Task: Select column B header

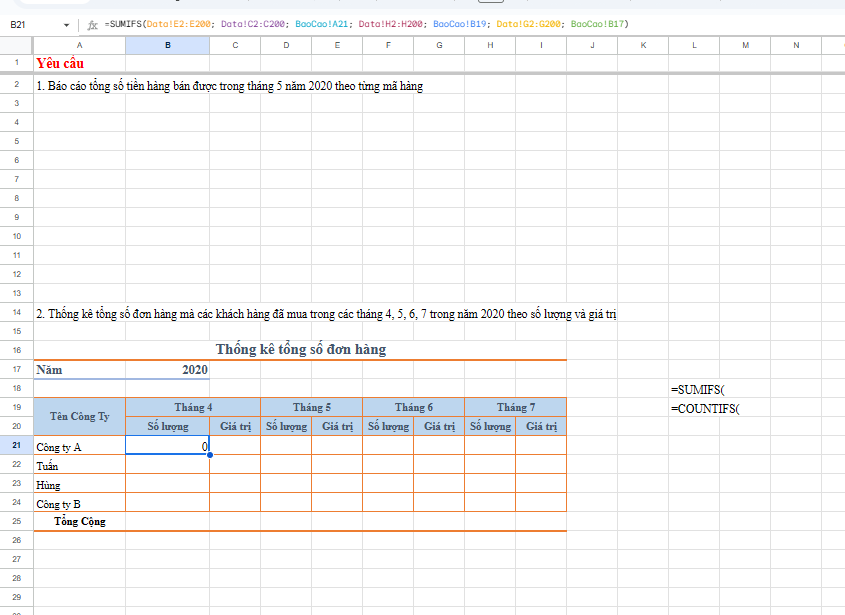Action: click(x=168, y=45)
